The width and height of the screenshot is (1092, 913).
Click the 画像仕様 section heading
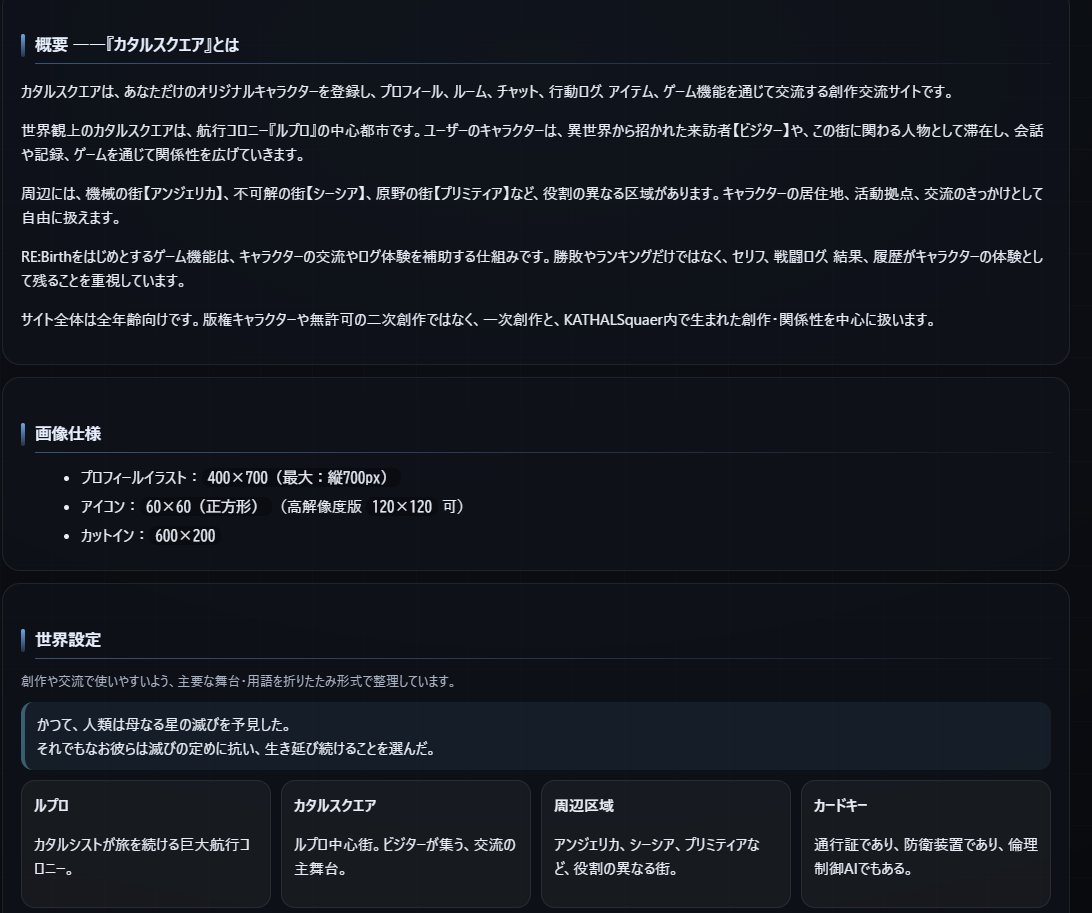tap(68, 433)
